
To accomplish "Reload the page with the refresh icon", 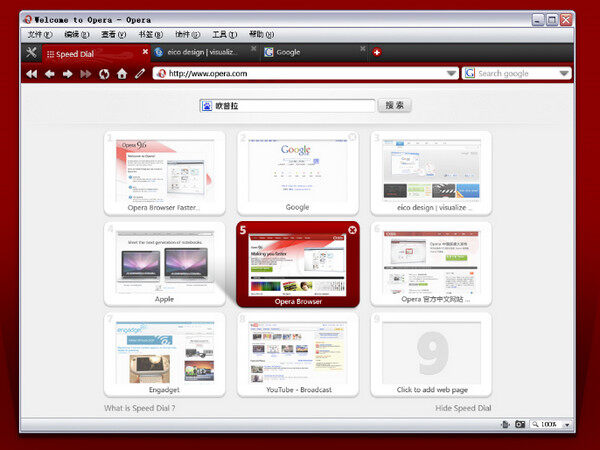I will coord(104,74).
